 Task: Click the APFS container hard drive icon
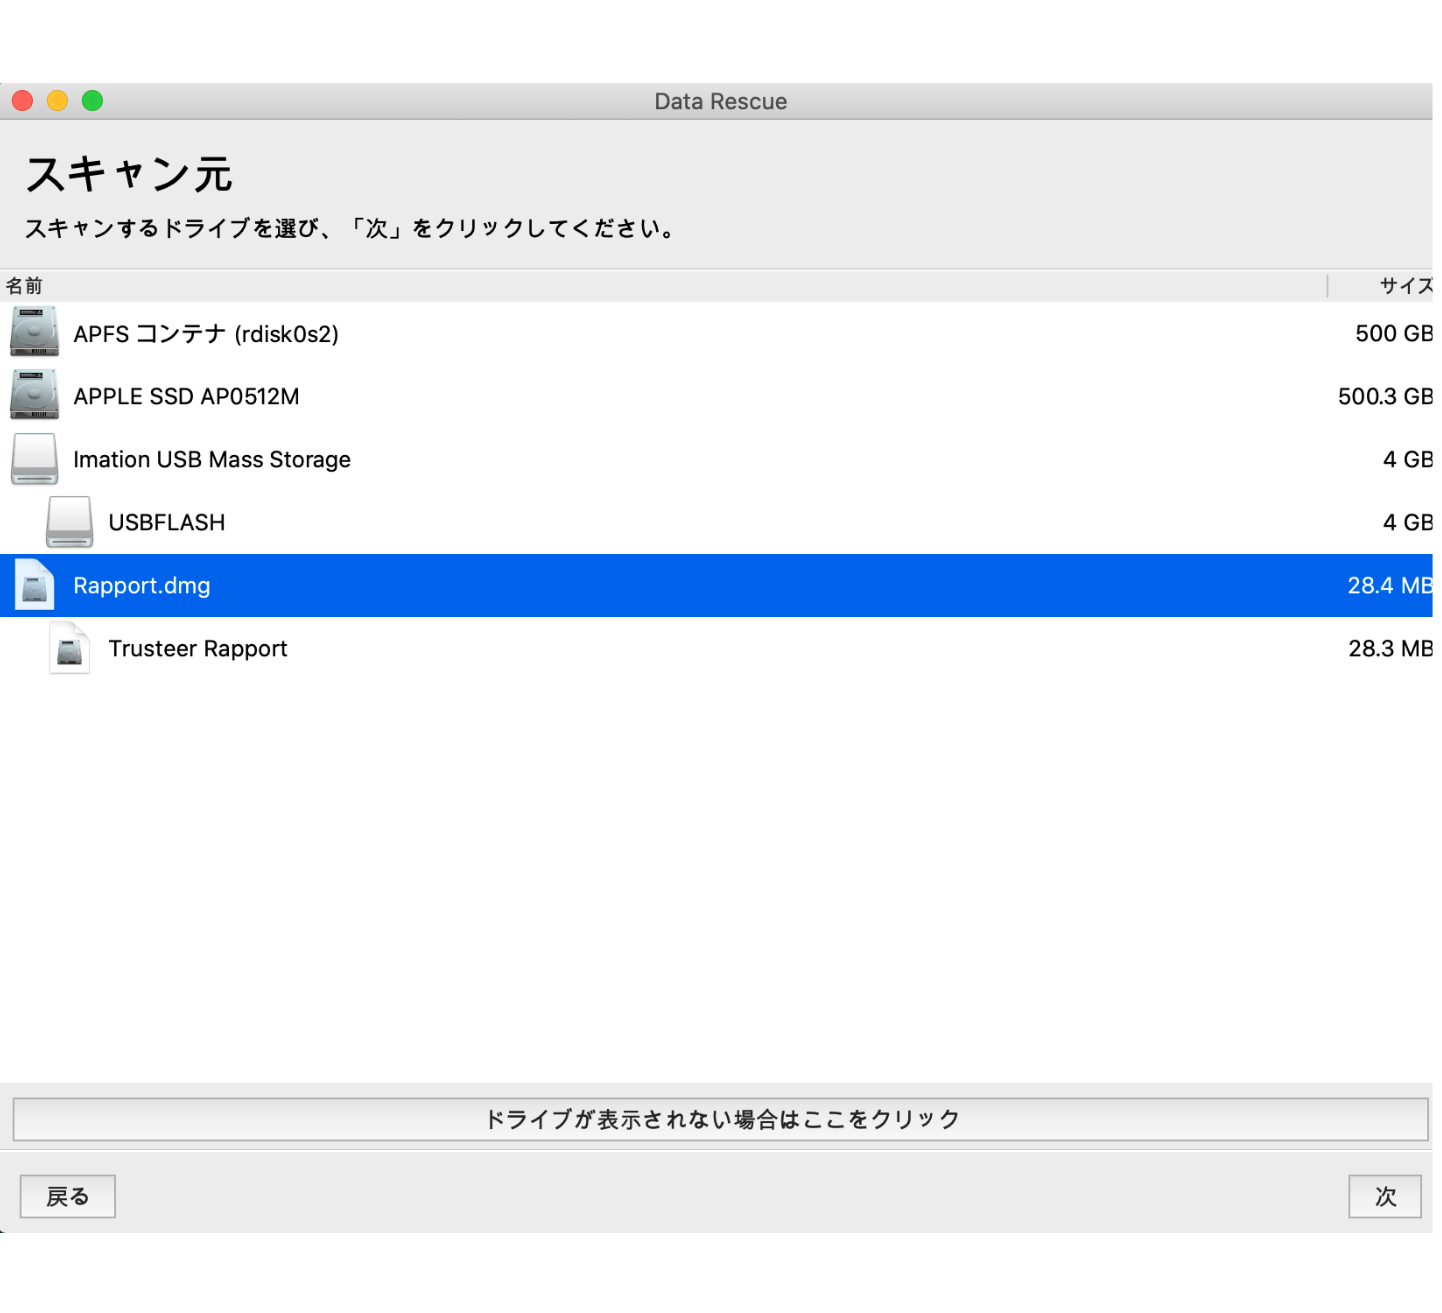(x=34, y=333)
